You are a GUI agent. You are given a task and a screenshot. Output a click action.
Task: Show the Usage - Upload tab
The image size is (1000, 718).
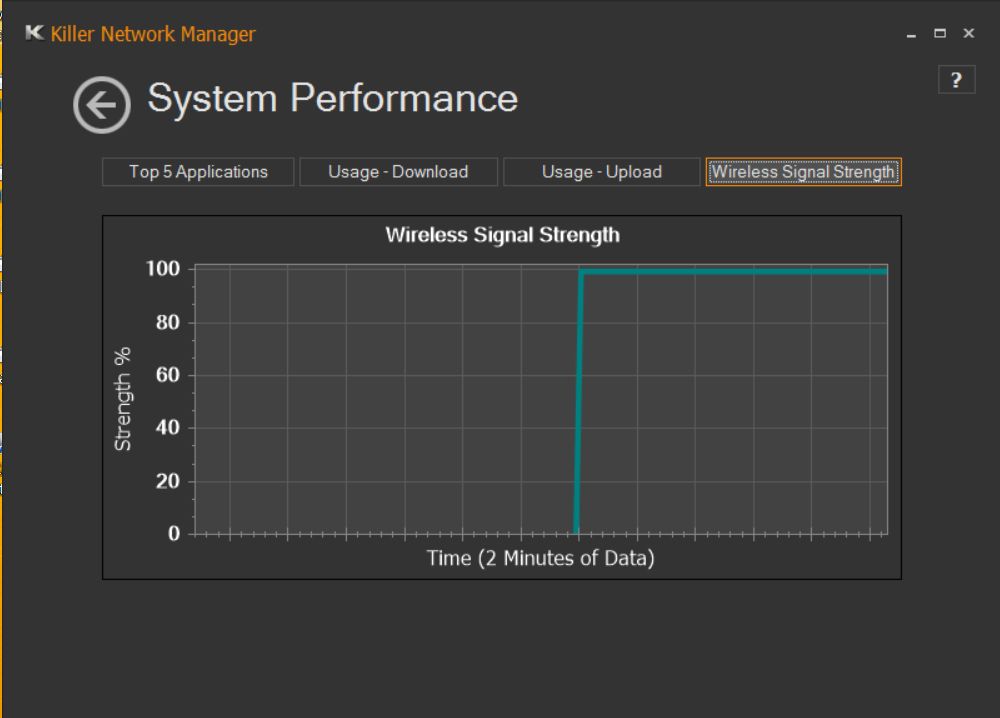click(601, 172)
